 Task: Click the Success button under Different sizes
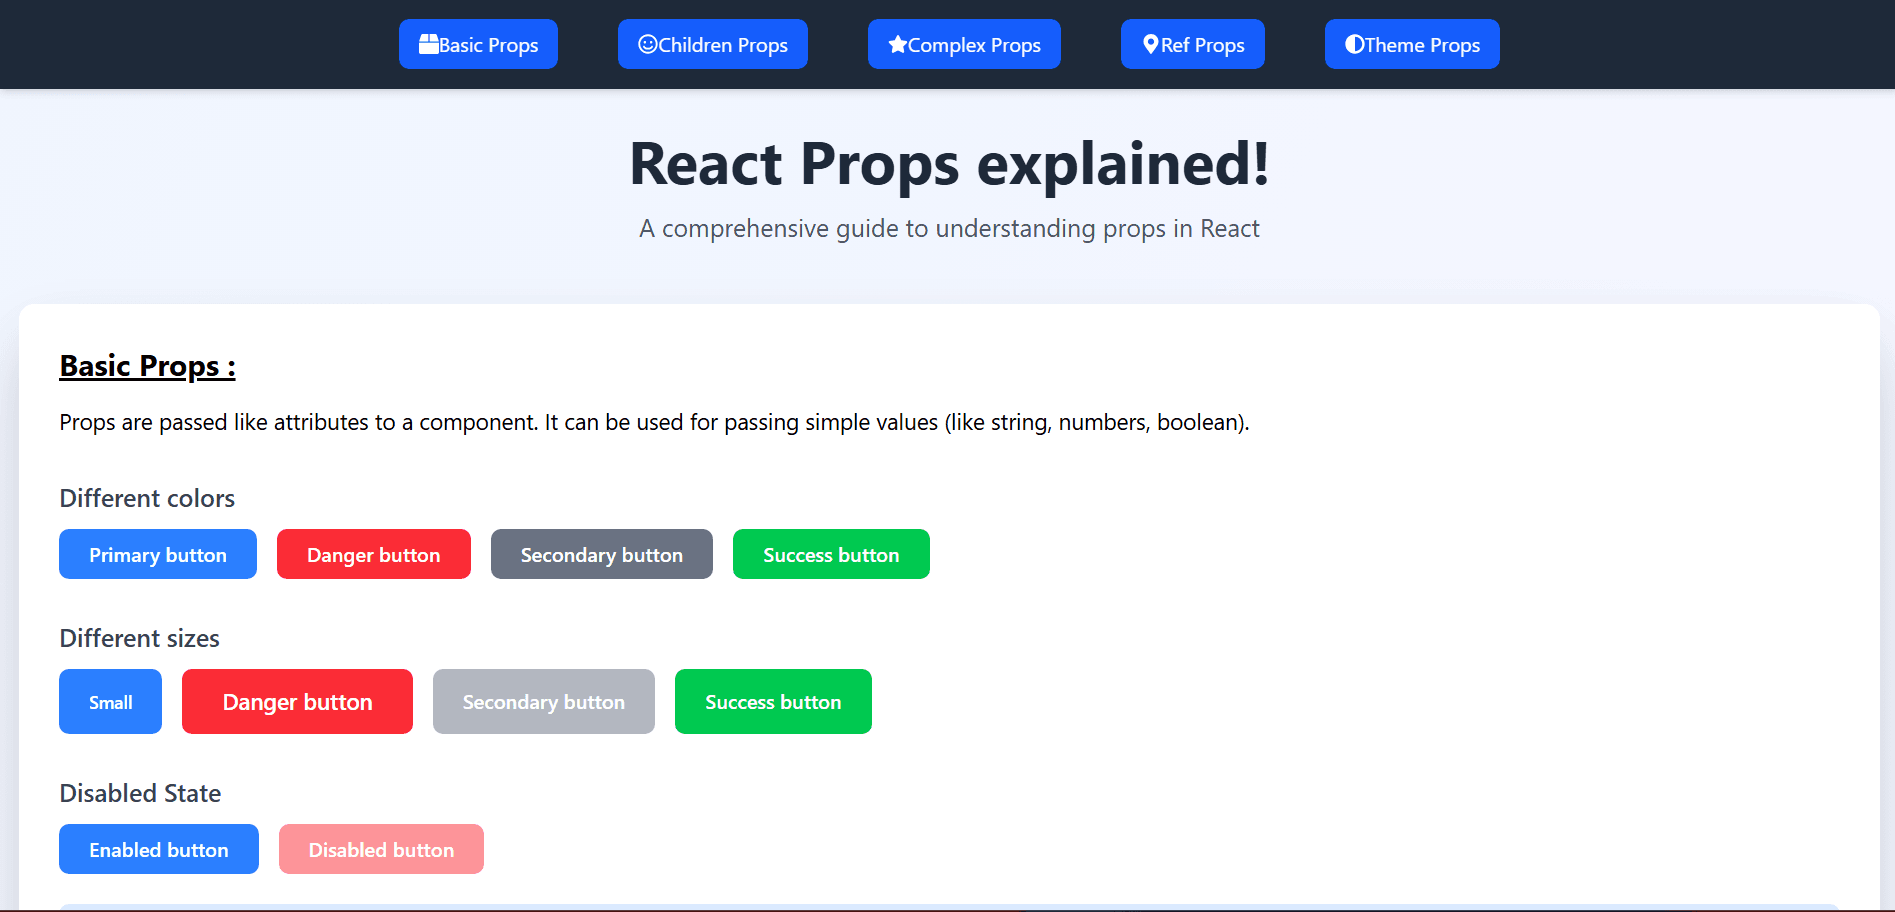(773, 702)
